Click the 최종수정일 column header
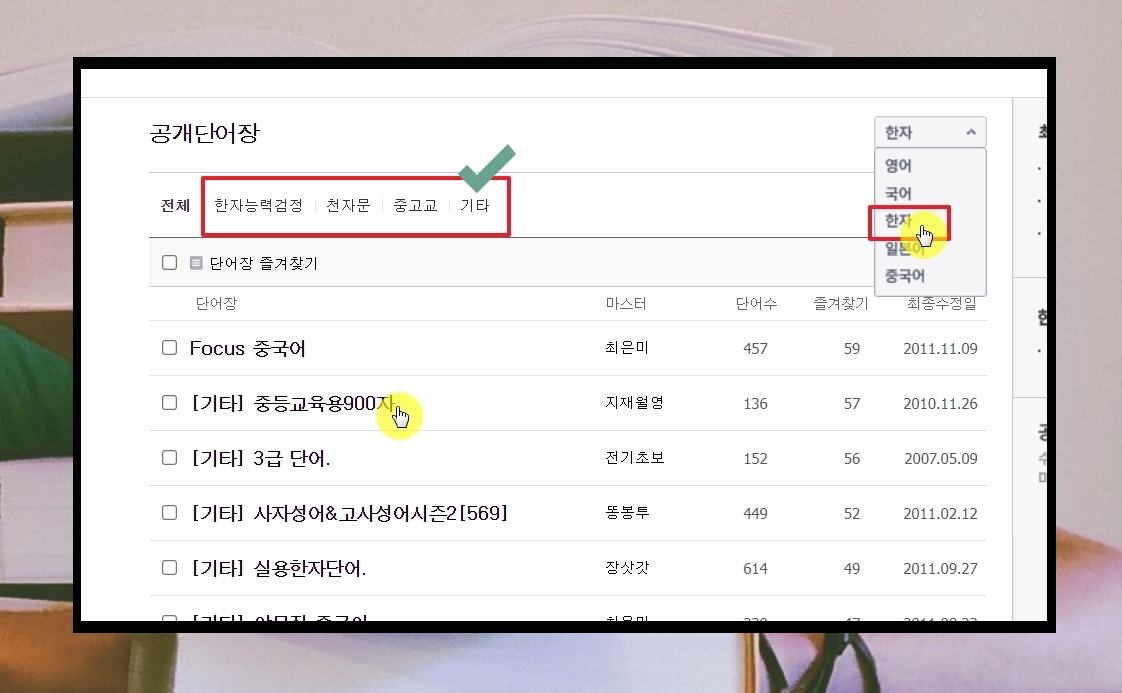 (x=942, y=304)
